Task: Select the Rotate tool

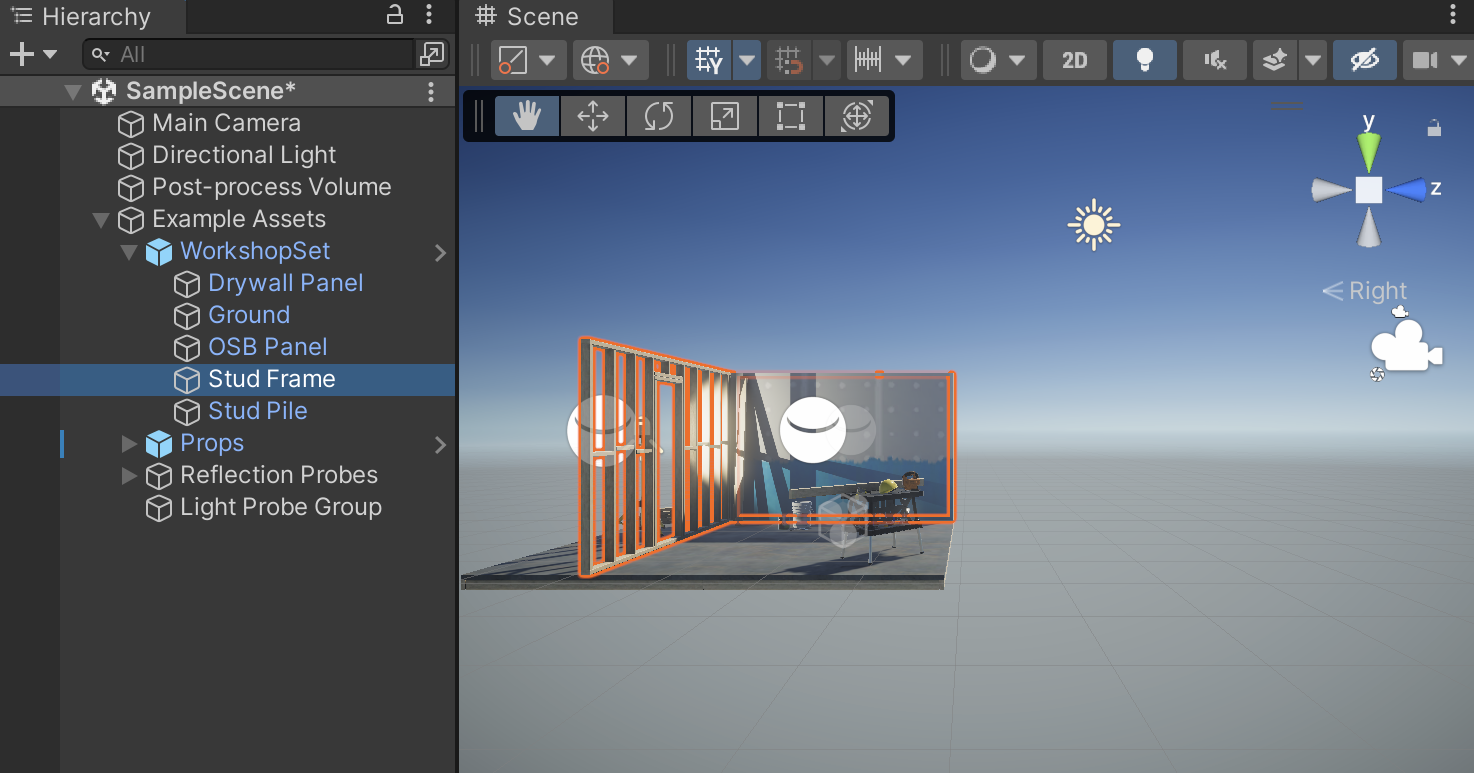Action: 659,116
